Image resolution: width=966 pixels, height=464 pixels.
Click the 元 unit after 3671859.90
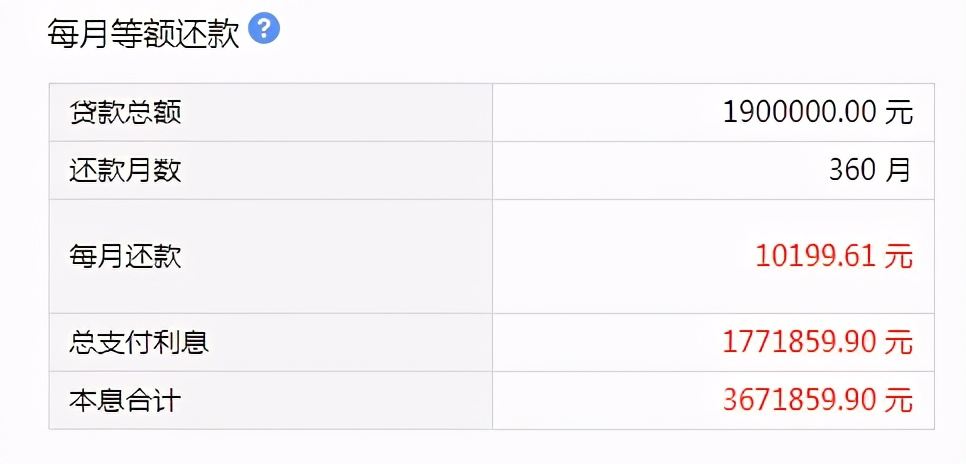click(x=899, y=400)
